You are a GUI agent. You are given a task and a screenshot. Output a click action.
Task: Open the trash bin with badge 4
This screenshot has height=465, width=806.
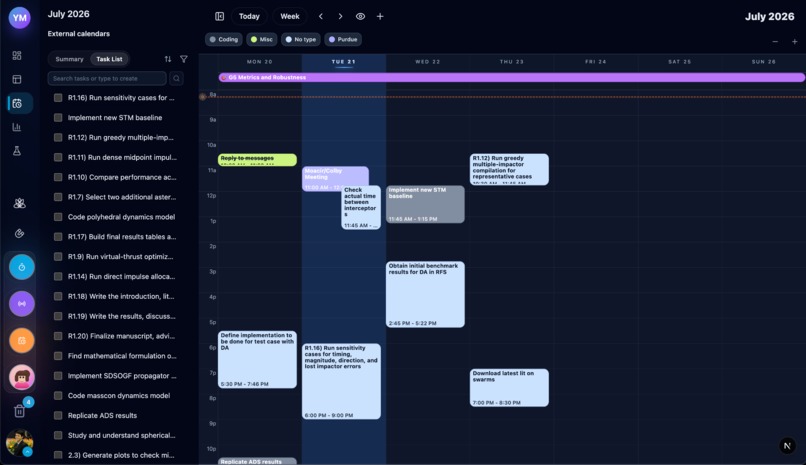[20, 411]
